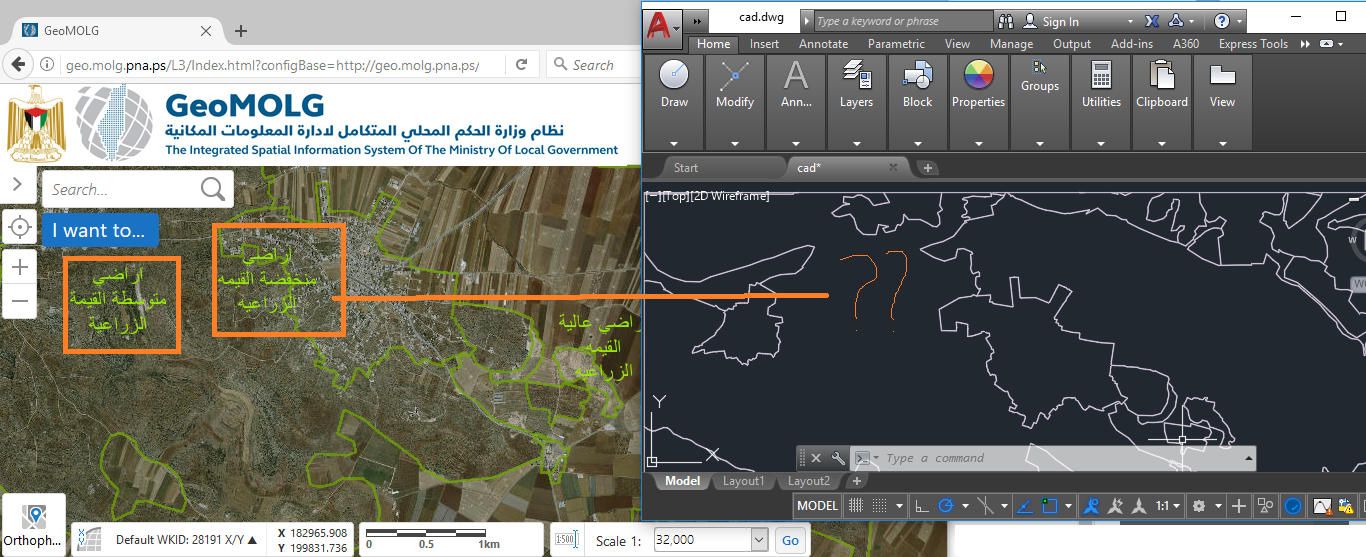This screenshot has height=557, width=1366.
Task: Expand the hidden ribbon tabs double arrow
Action: pyautogui.click(x=1305, y=44)
